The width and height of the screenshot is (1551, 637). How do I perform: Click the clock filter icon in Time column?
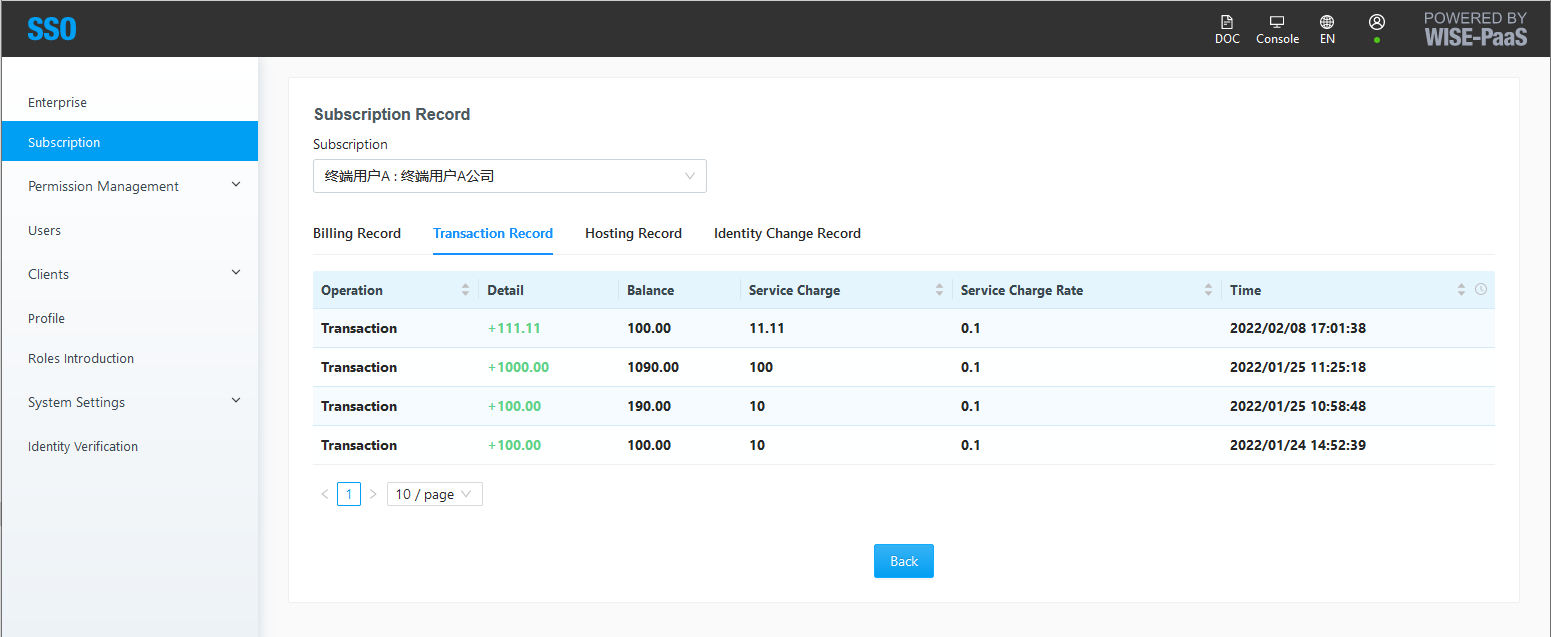coord(1481,290)
